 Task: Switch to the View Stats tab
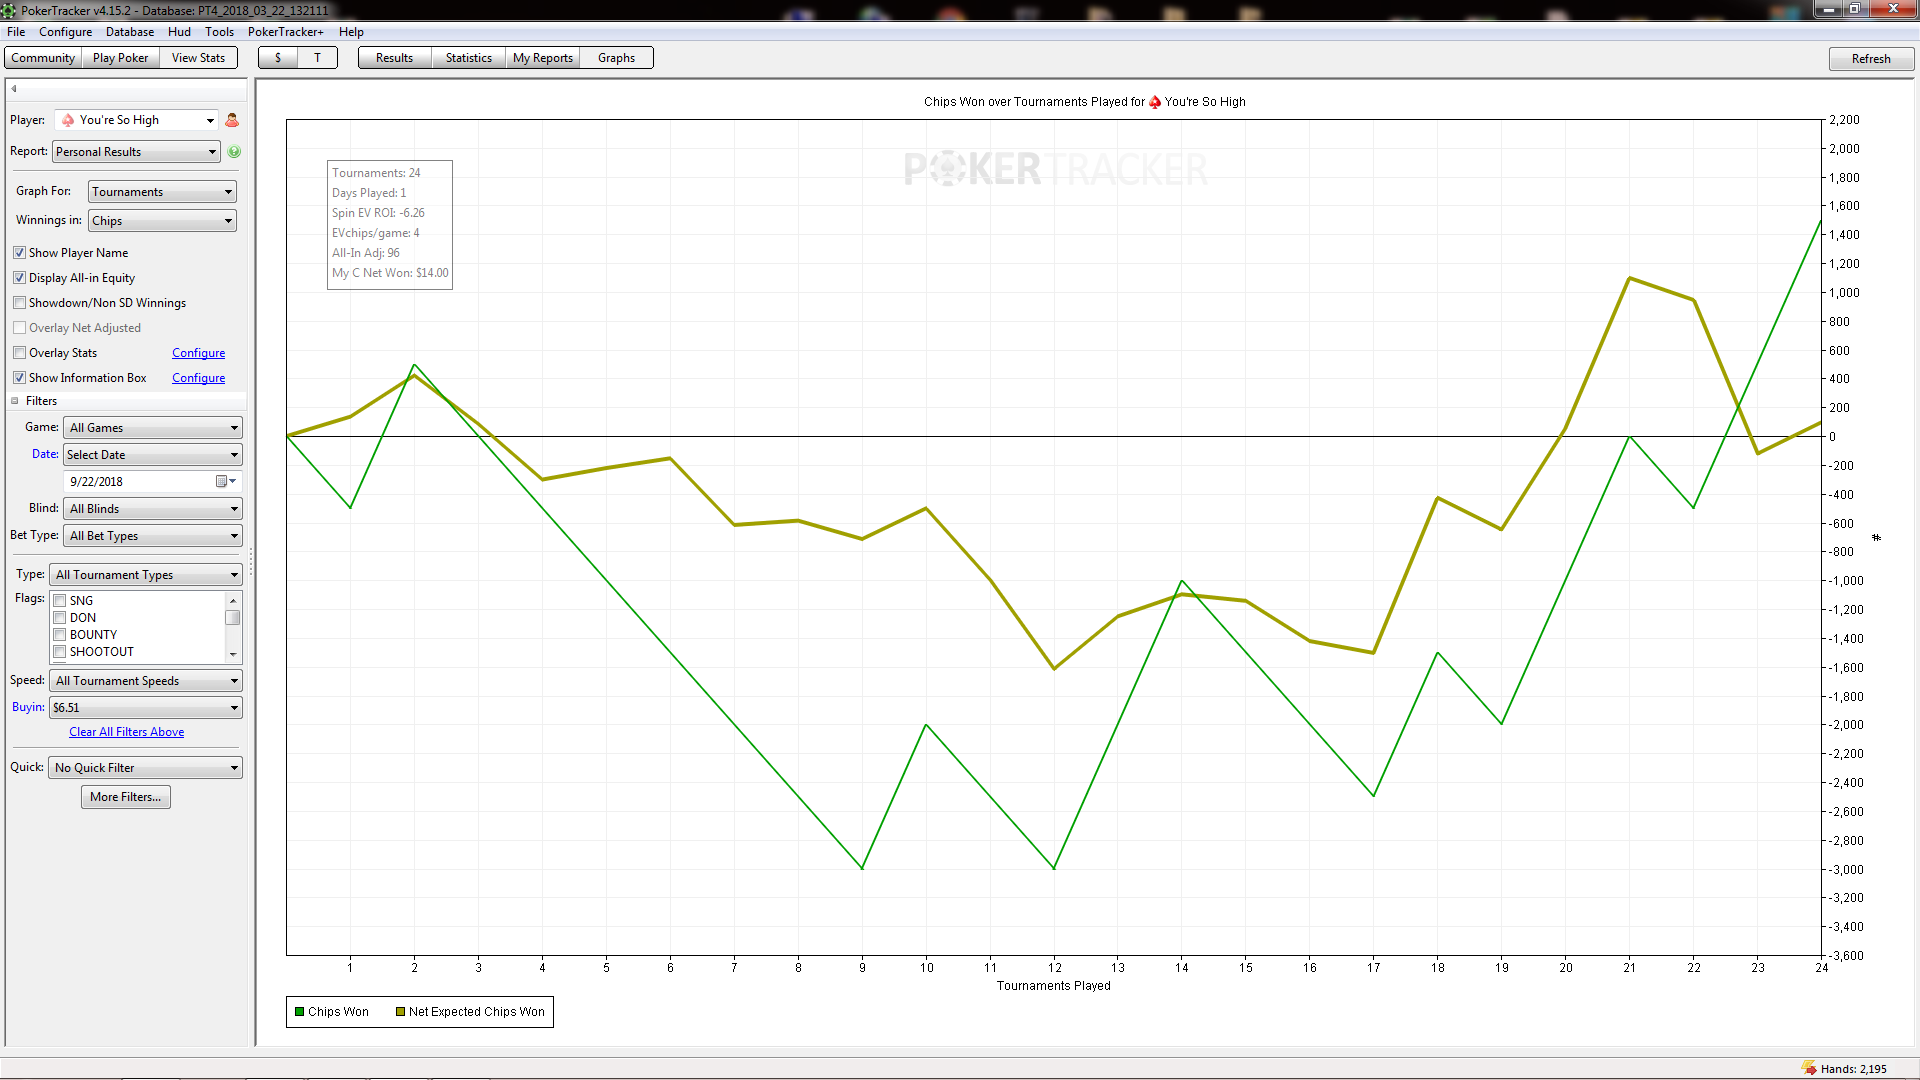tap(199, 58)
